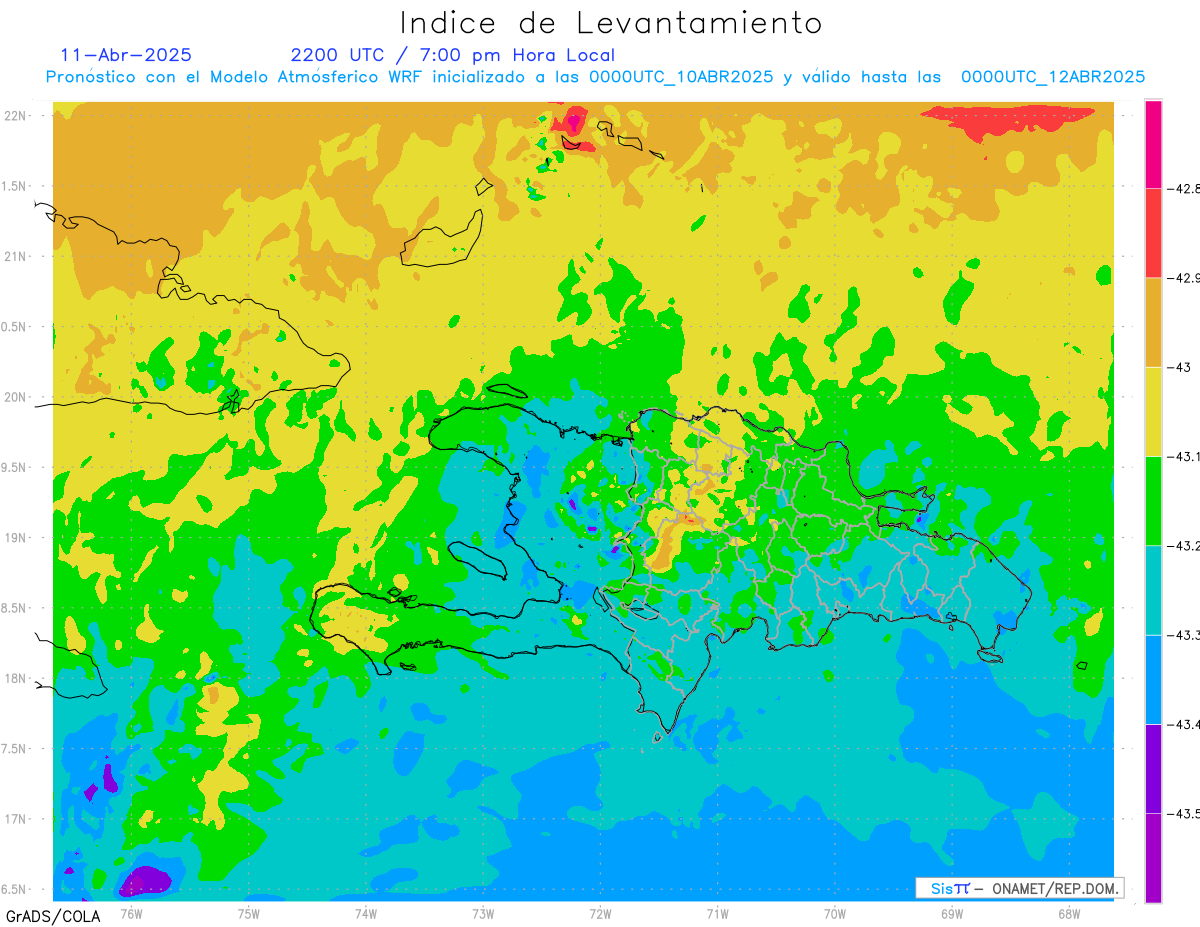Screen dimensions: 1200x927
Task: Click the '19N' latitude label
Action: (x=16, y=538)
